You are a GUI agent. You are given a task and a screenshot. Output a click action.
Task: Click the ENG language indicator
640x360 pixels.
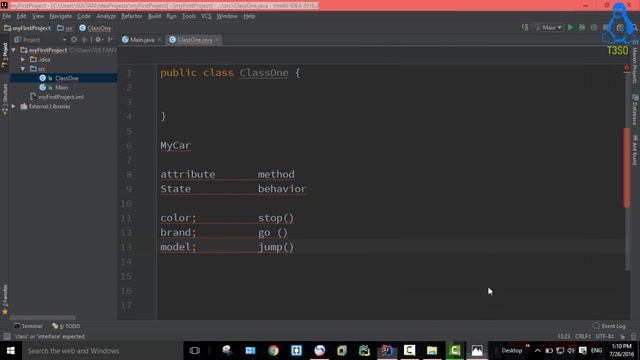(596, 351)
